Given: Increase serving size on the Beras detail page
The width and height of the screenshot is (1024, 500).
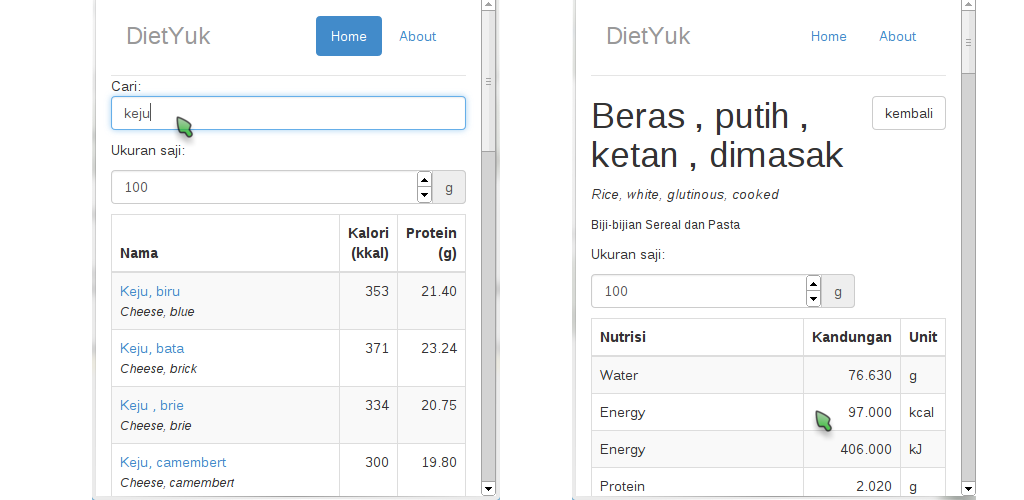Looking at the screenshot, I should pos(813,283).
